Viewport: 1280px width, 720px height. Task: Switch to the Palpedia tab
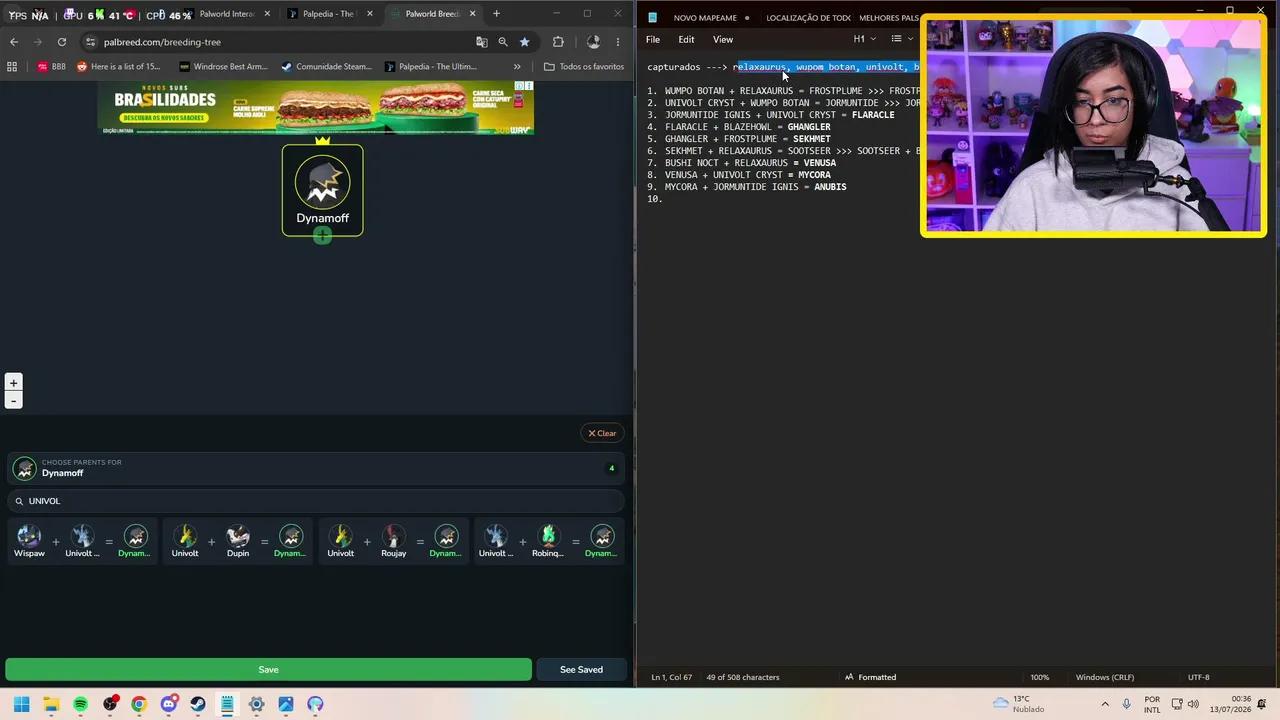(x=328, y=14)
